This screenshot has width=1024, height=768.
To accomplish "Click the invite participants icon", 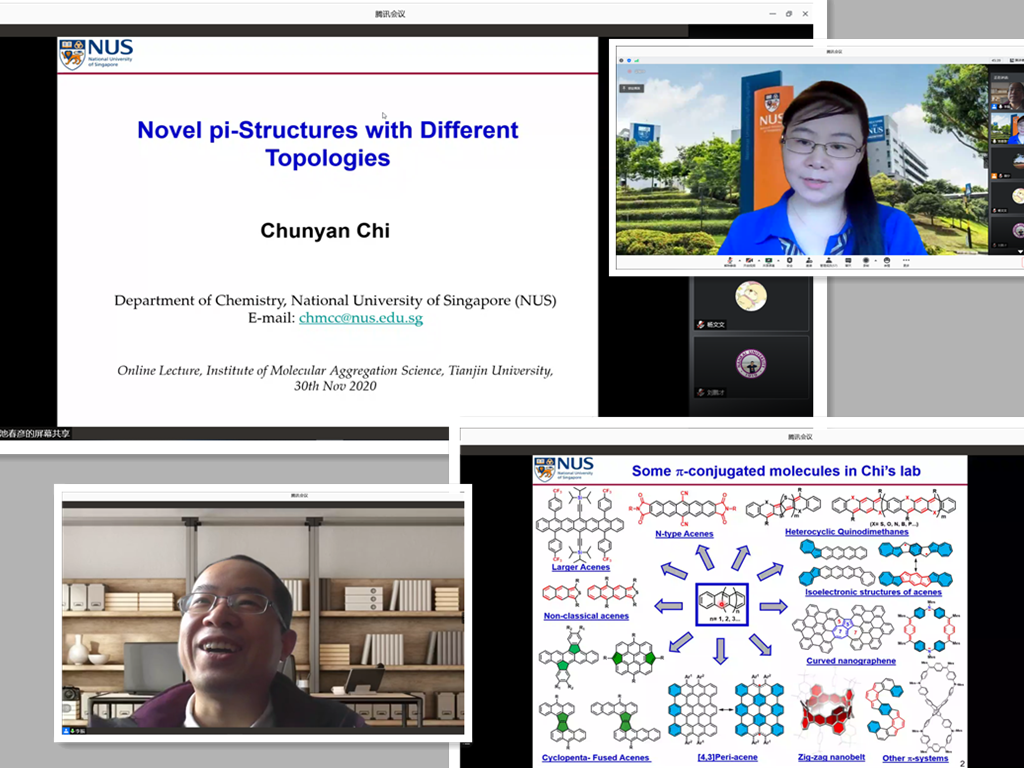I will tap(809, 260).
